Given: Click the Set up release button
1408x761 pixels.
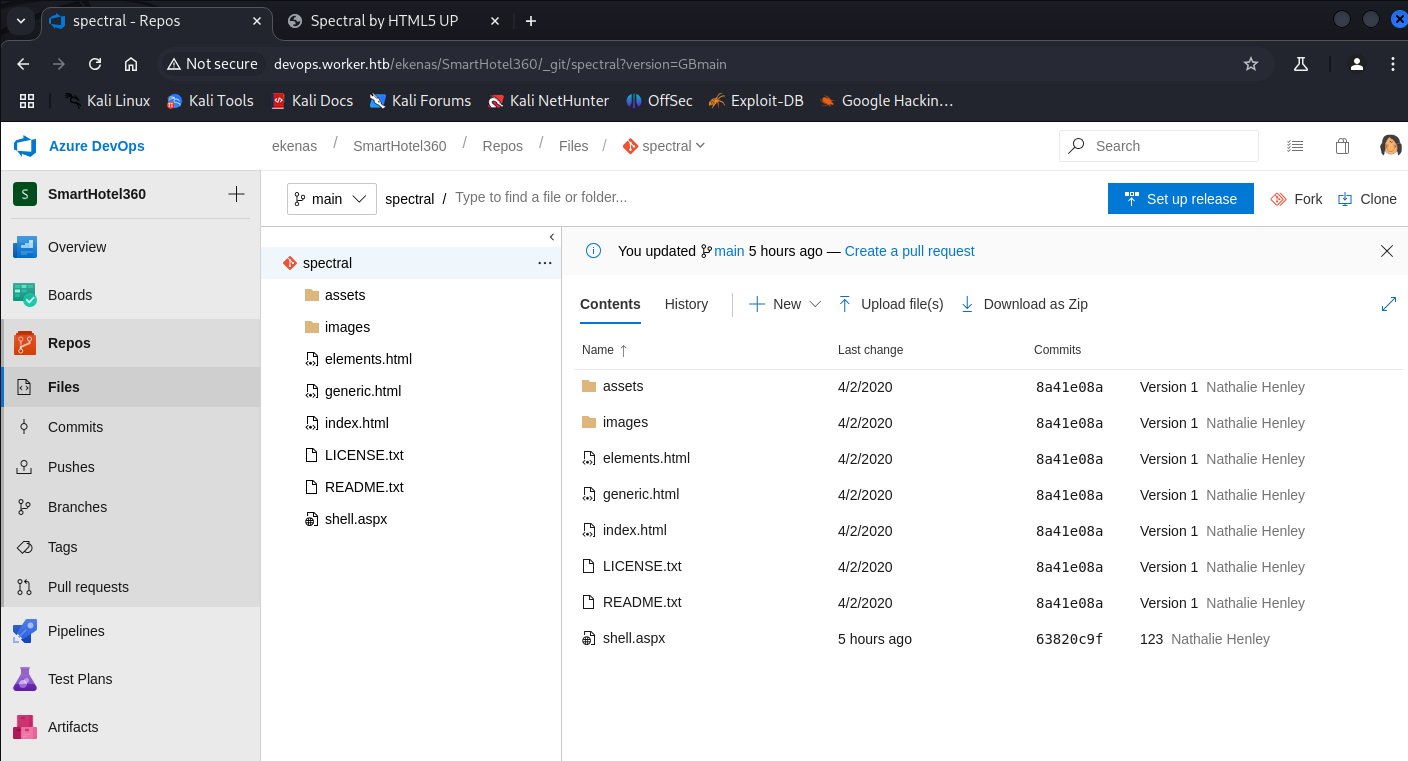Looking at the screenshot, I should click(1181, 199).
